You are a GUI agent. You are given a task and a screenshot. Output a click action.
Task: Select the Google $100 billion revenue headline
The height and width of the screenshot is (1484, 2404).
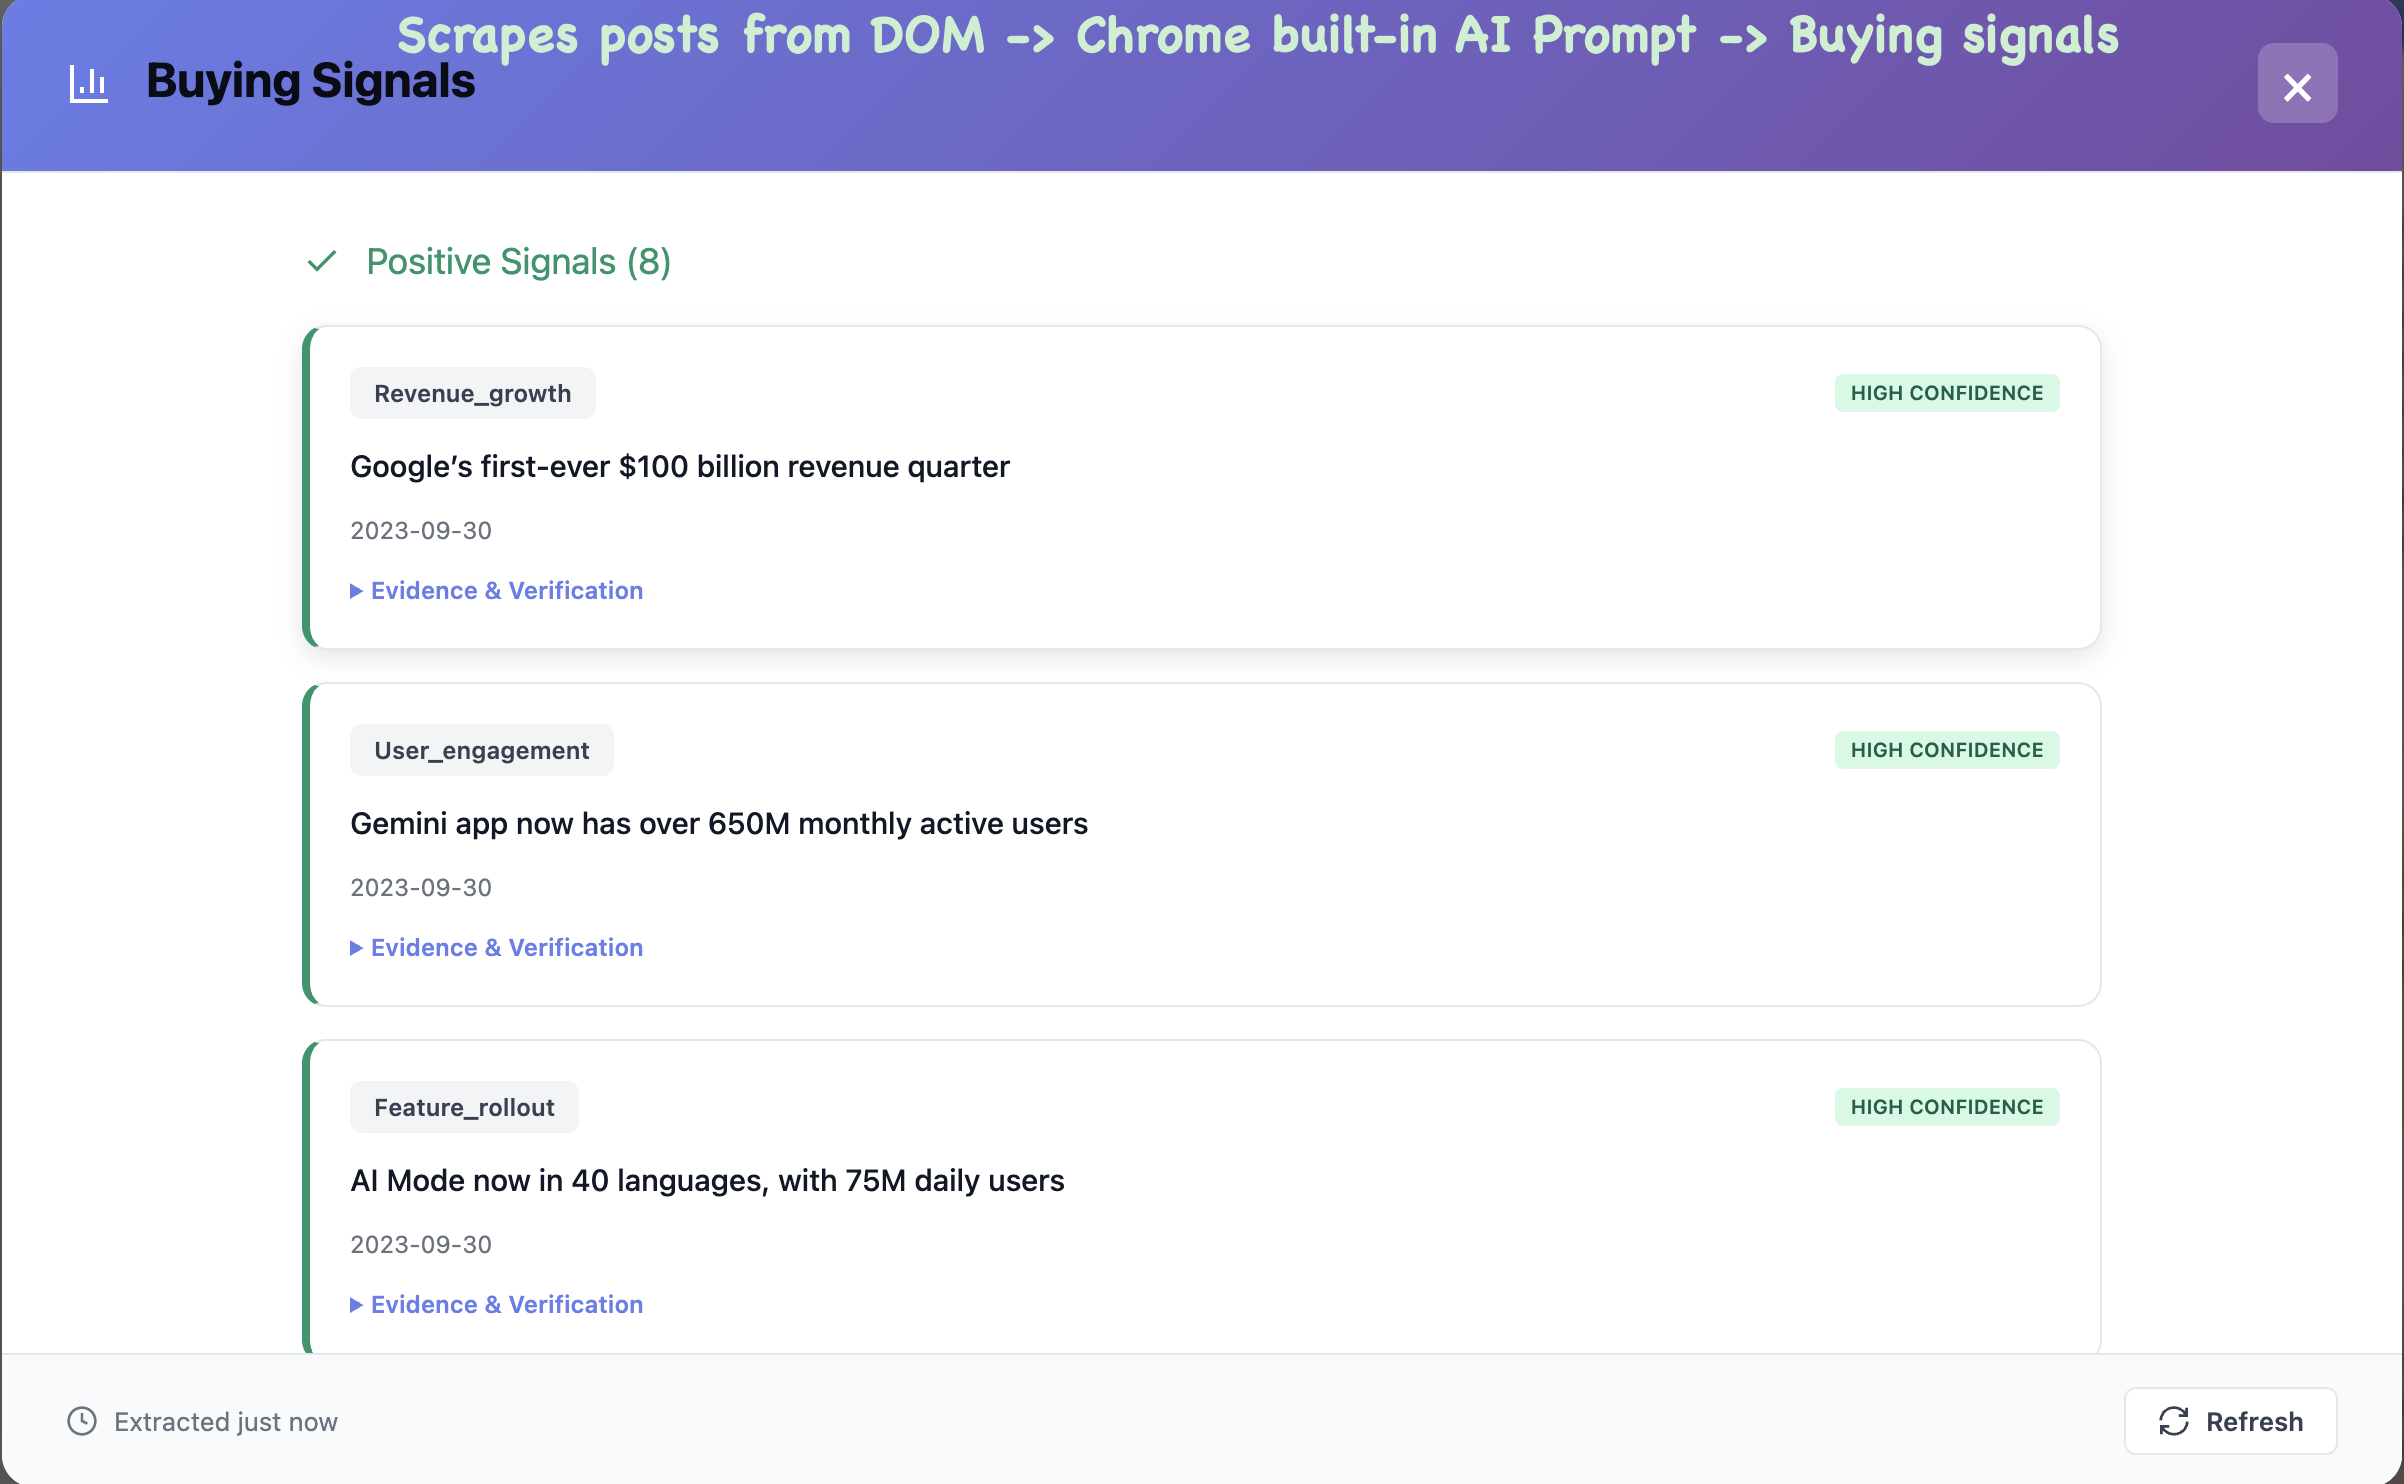click(680, 467)
